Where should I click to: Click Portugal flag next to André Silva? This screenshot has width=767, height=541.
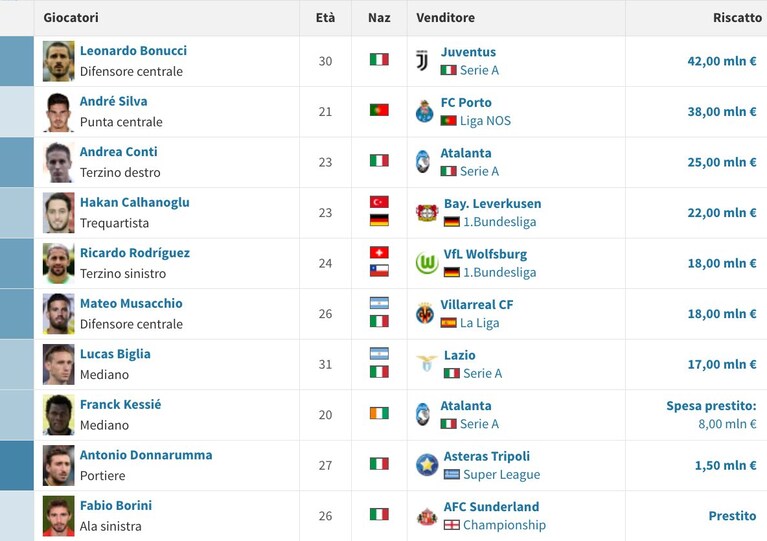point(379,110)
